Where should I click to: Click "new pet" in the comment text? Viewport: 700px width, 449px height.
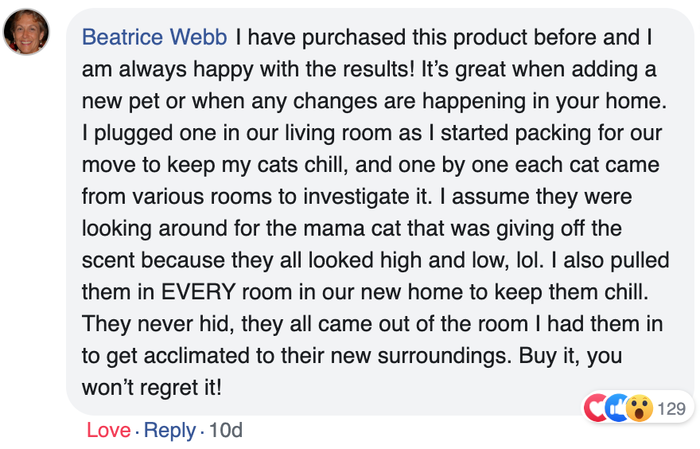tap(117, 102)
